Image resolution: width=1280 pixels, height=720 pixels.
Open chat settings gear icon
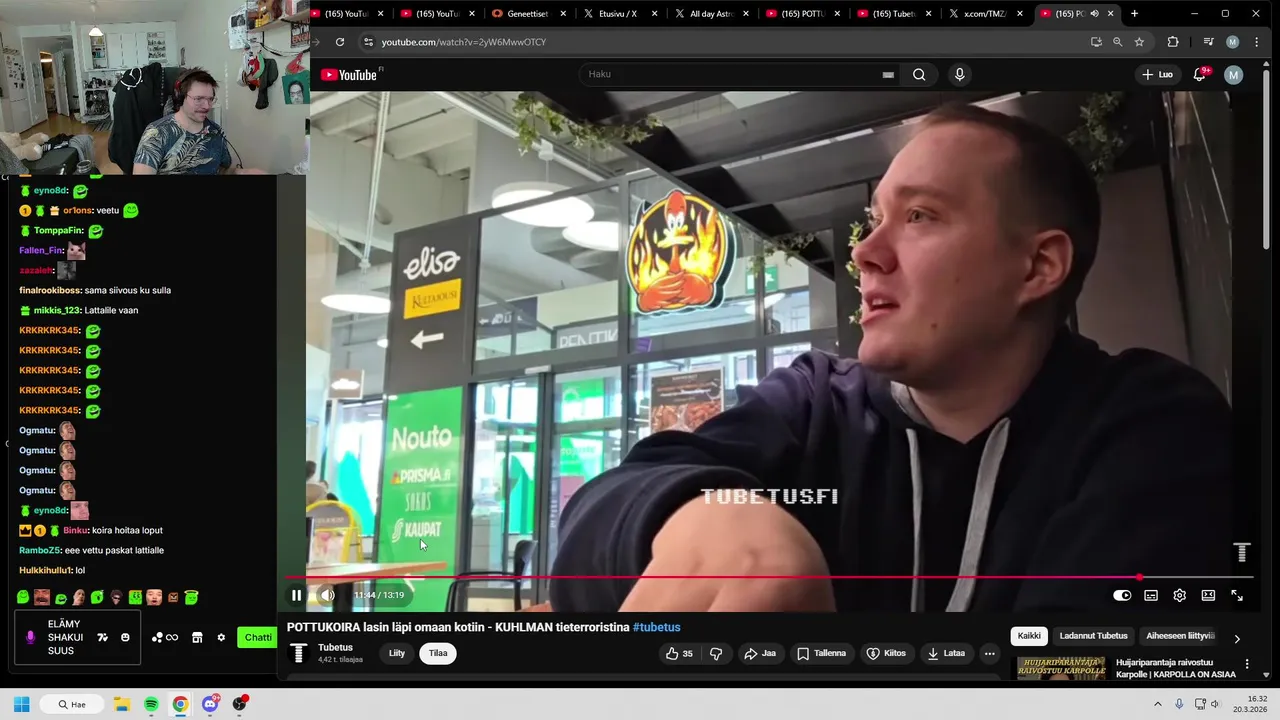point(221,637)
